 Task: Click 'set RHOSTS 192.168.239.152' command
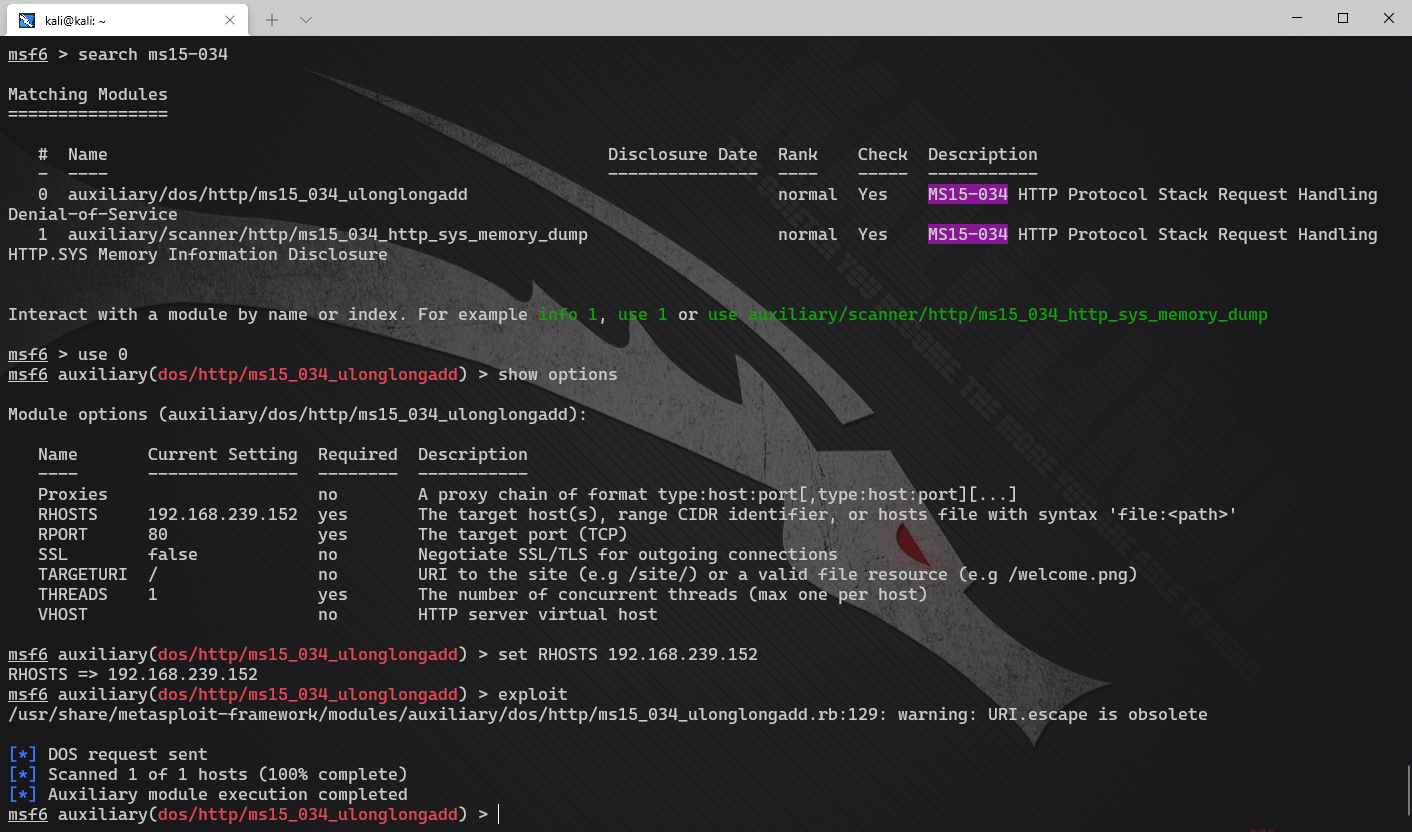(x=628, y=654)
